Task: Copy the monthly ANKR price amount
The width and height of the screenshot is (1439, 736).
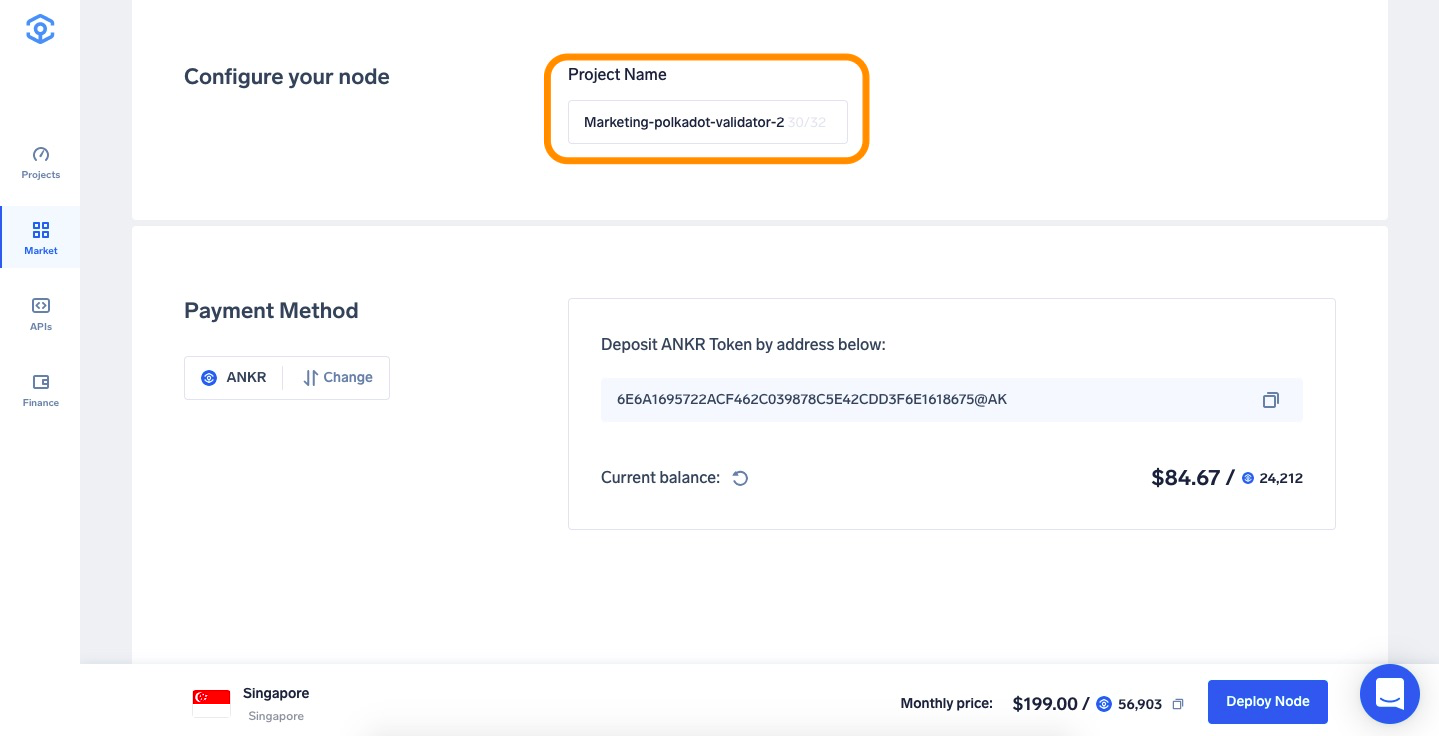Action: point(1177,704)
